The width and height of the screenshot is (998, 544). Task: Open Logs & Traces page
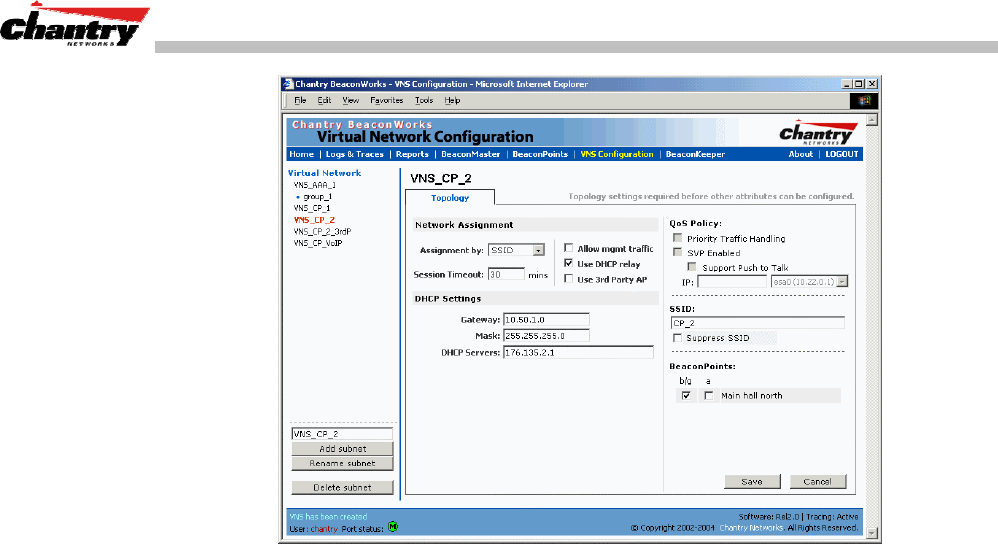(x=355, y=154)
